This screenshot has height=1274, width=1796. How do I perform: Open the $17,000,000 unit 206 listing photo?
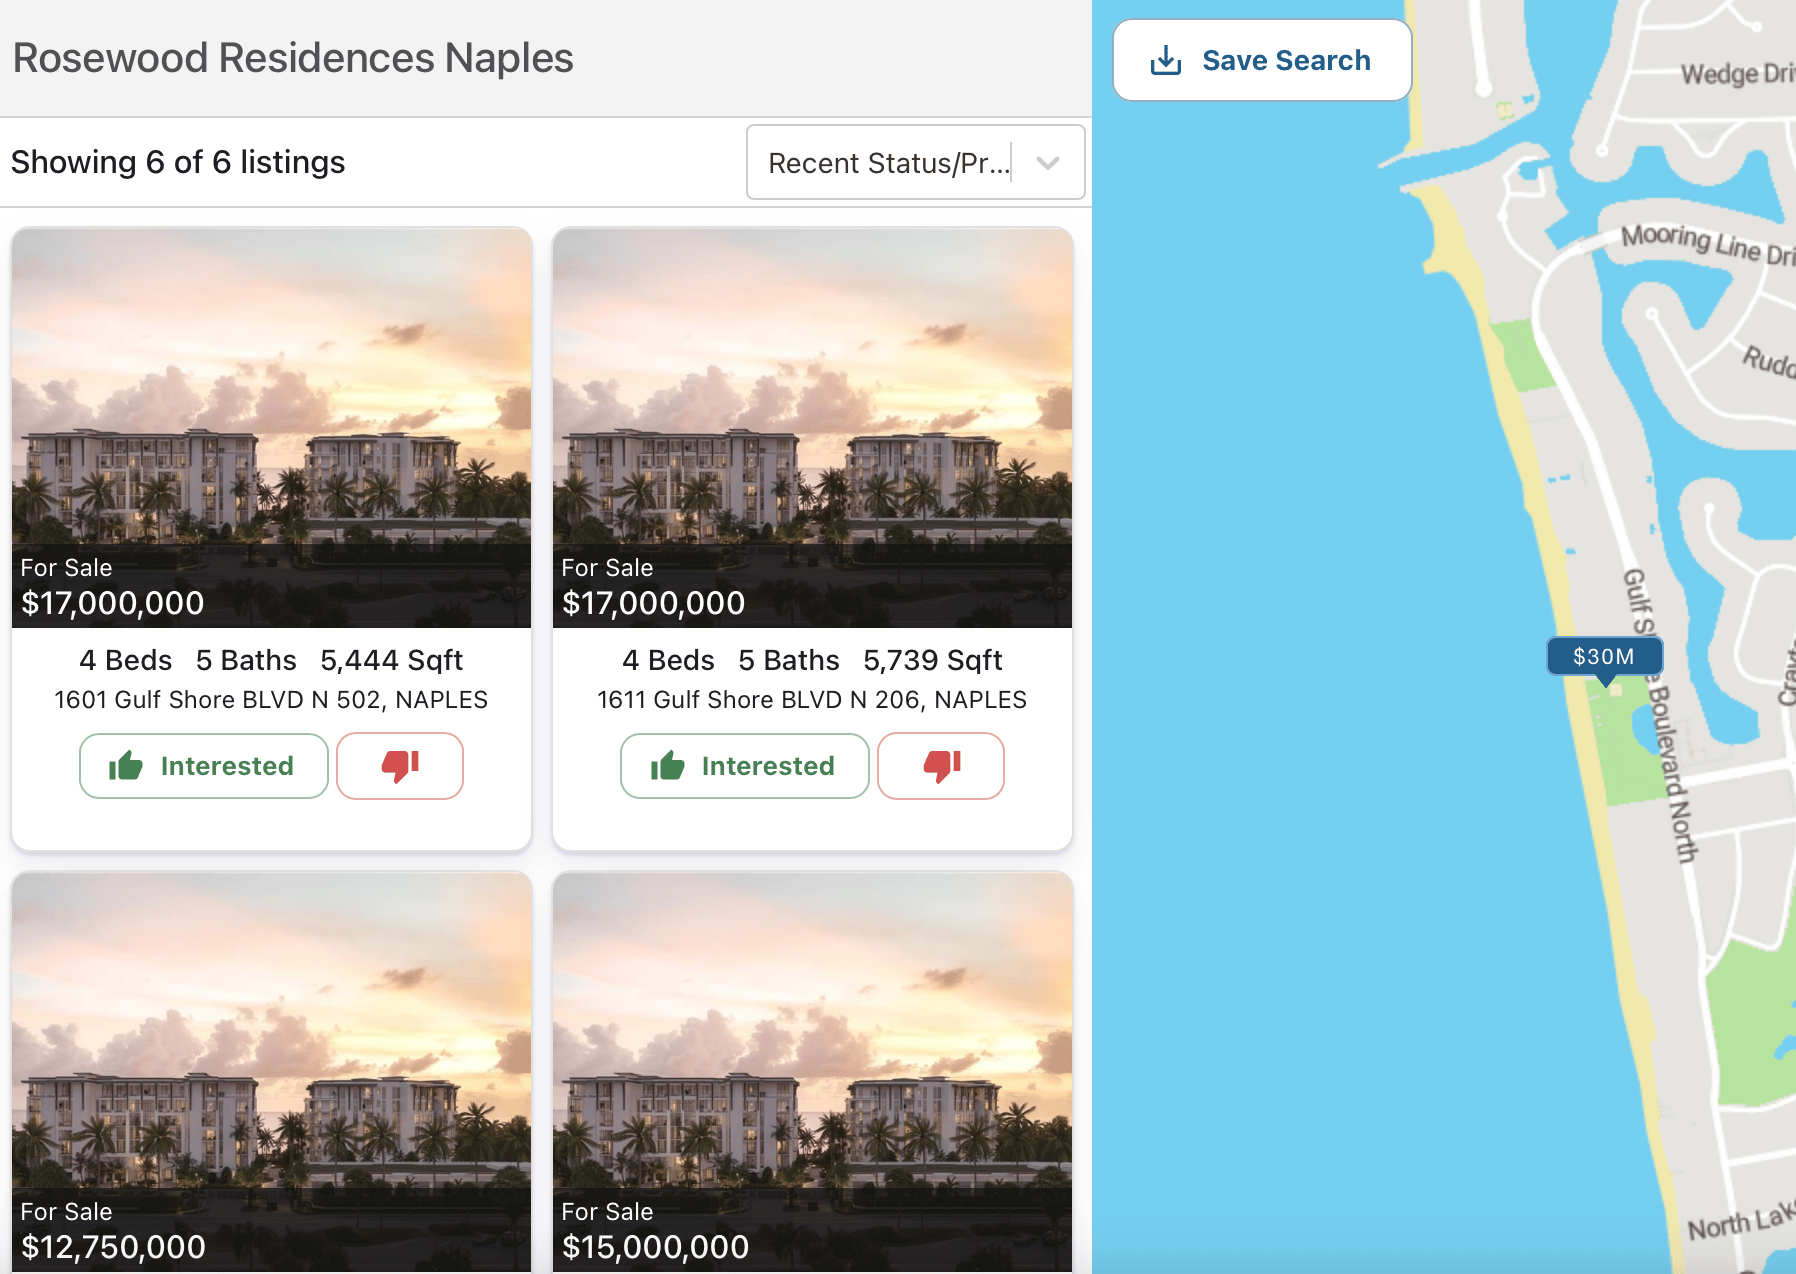coord(812,428)
